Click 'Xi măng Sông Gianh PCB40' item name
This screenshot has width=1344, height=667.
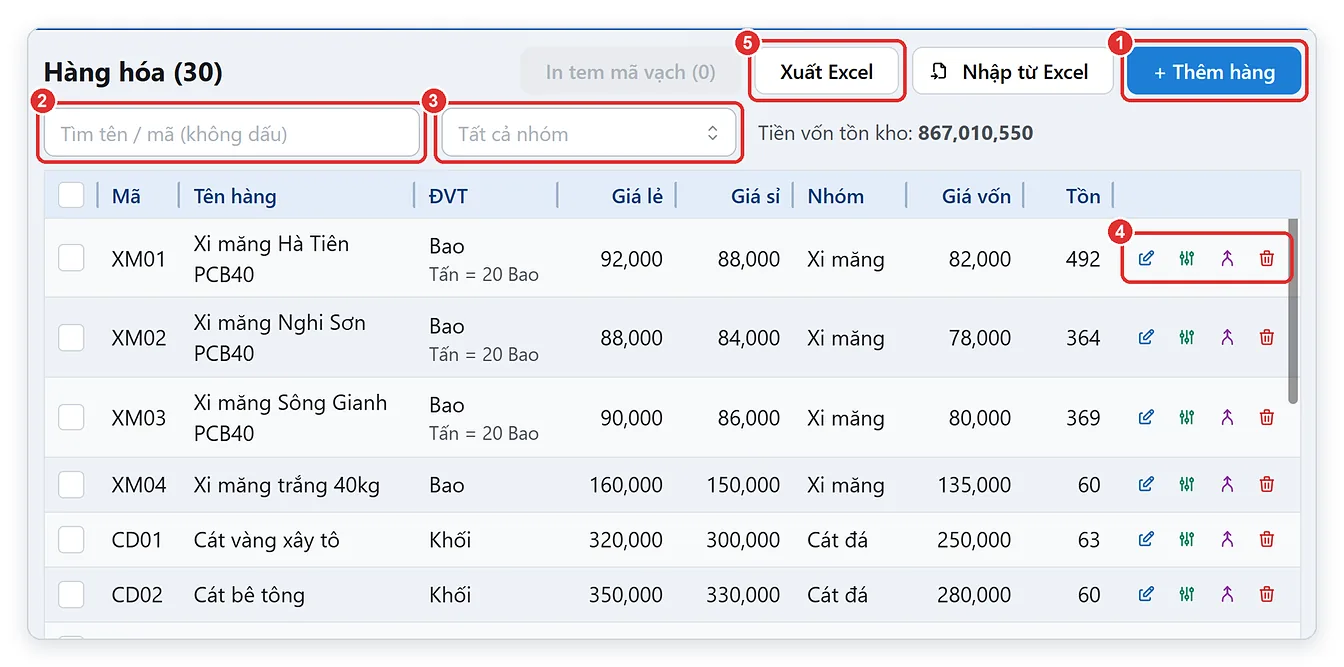click(290, 418)
